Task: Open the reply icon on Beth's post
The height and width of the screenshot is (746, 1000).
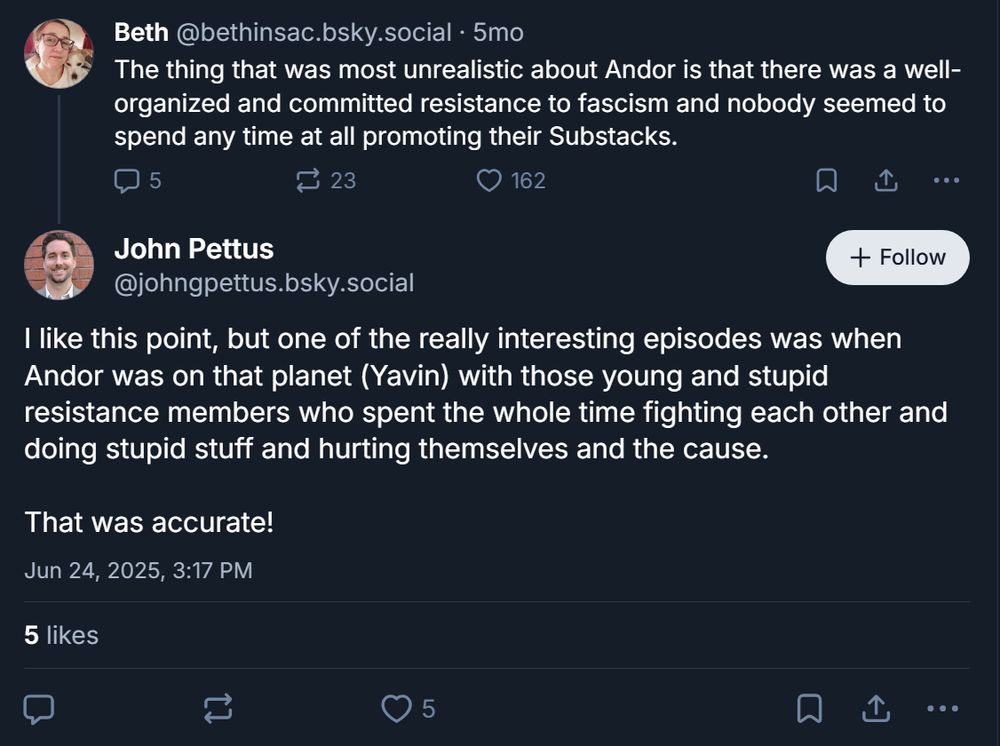Action: tap(126, 180)
